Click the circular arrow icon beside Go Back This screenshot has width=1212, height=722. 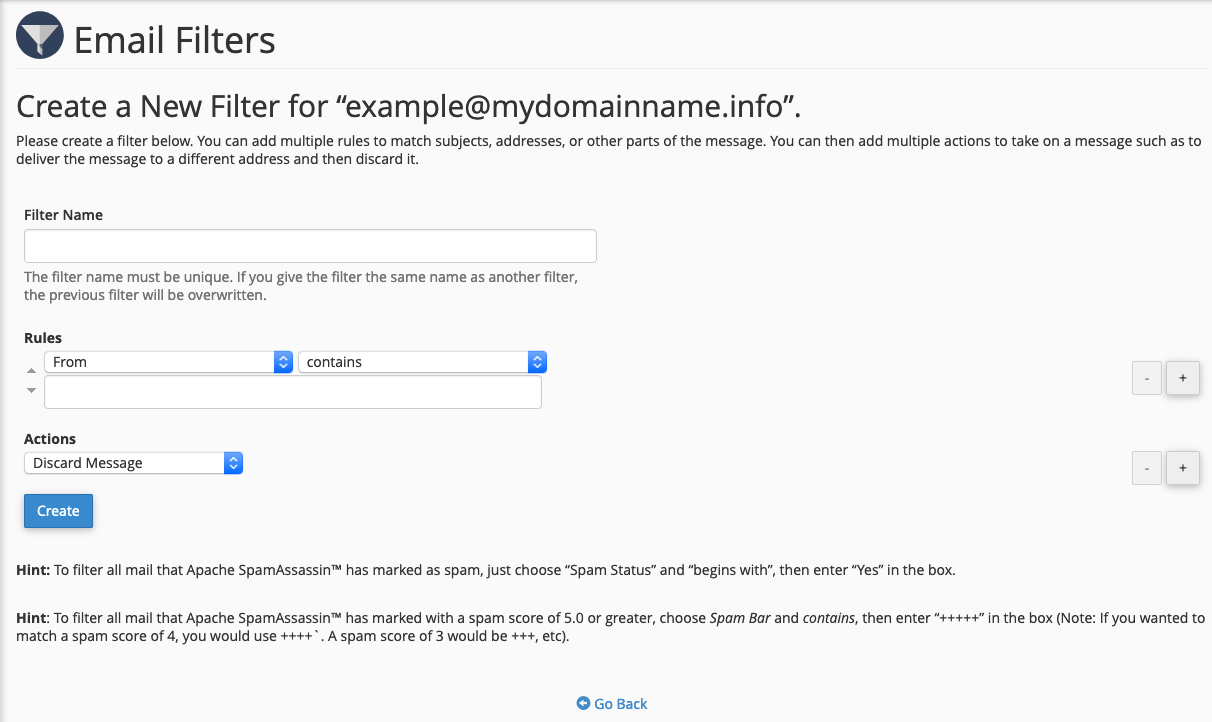(583, 704)
